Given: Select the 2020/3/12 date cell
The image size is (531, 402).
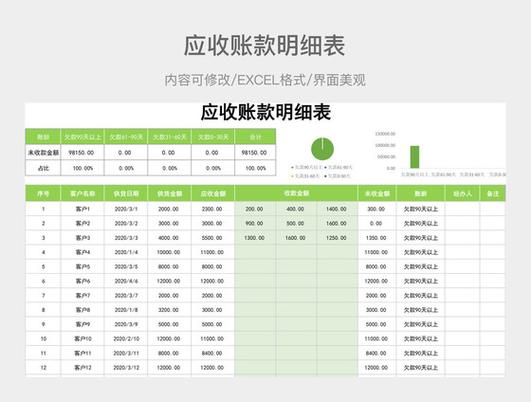Looking at the screenshot, I should click(x=126, y=367).
